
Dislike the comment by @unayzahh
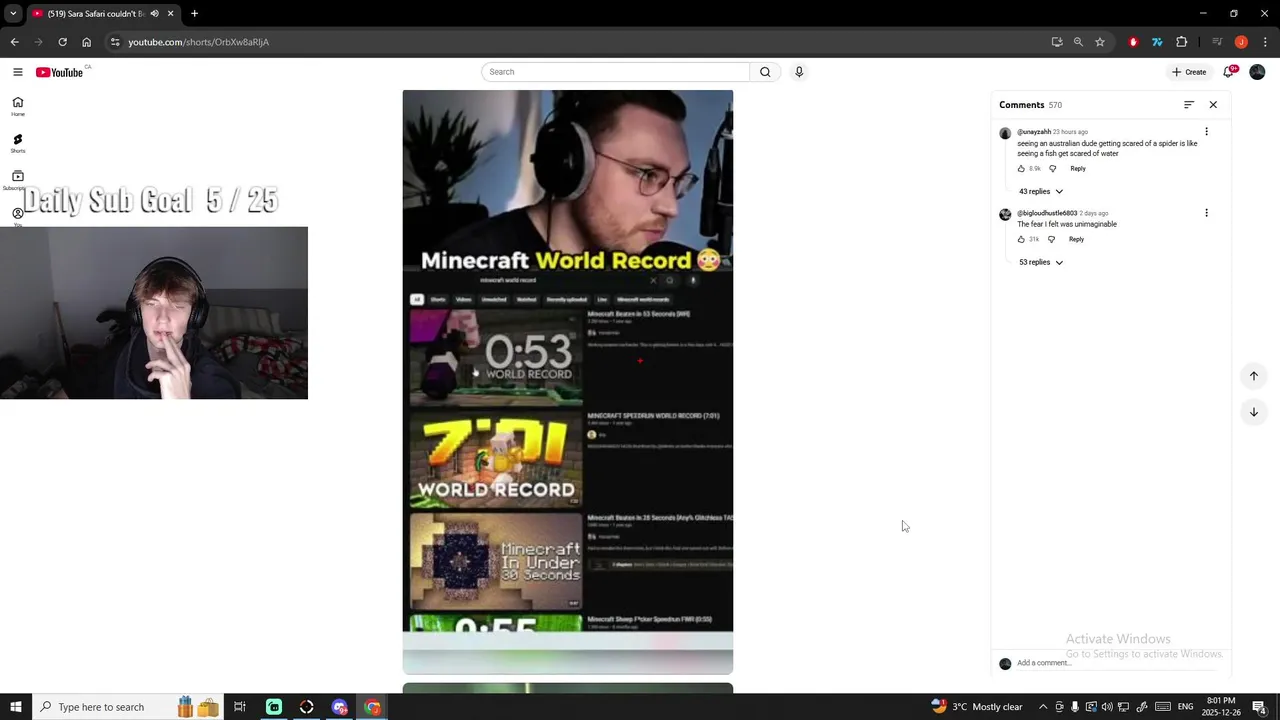pos(1052,168)
